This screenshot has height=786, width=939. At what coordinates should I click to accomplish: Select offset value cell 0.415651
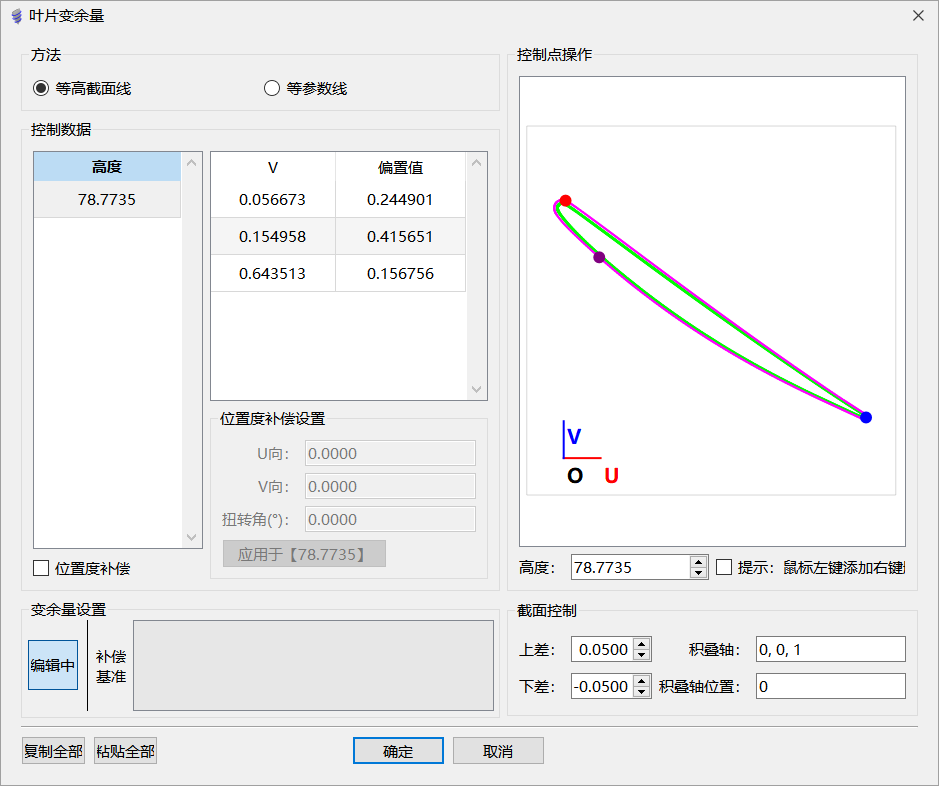click(400, 237)
